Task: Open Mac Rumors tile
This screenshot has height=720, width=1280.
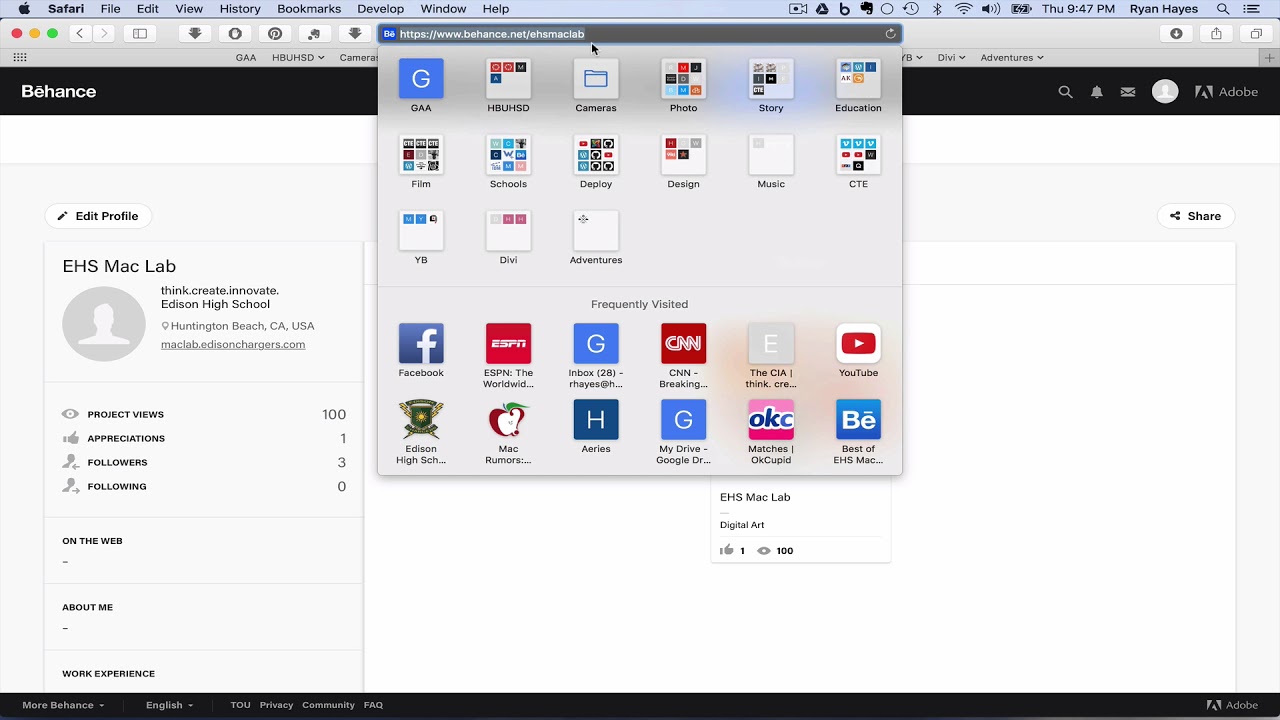Action: pos(508,420)
